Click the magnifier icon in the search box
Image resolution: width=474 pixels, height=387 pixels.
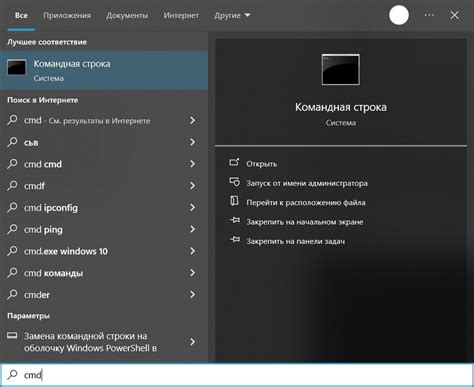[x=12, y=375]
